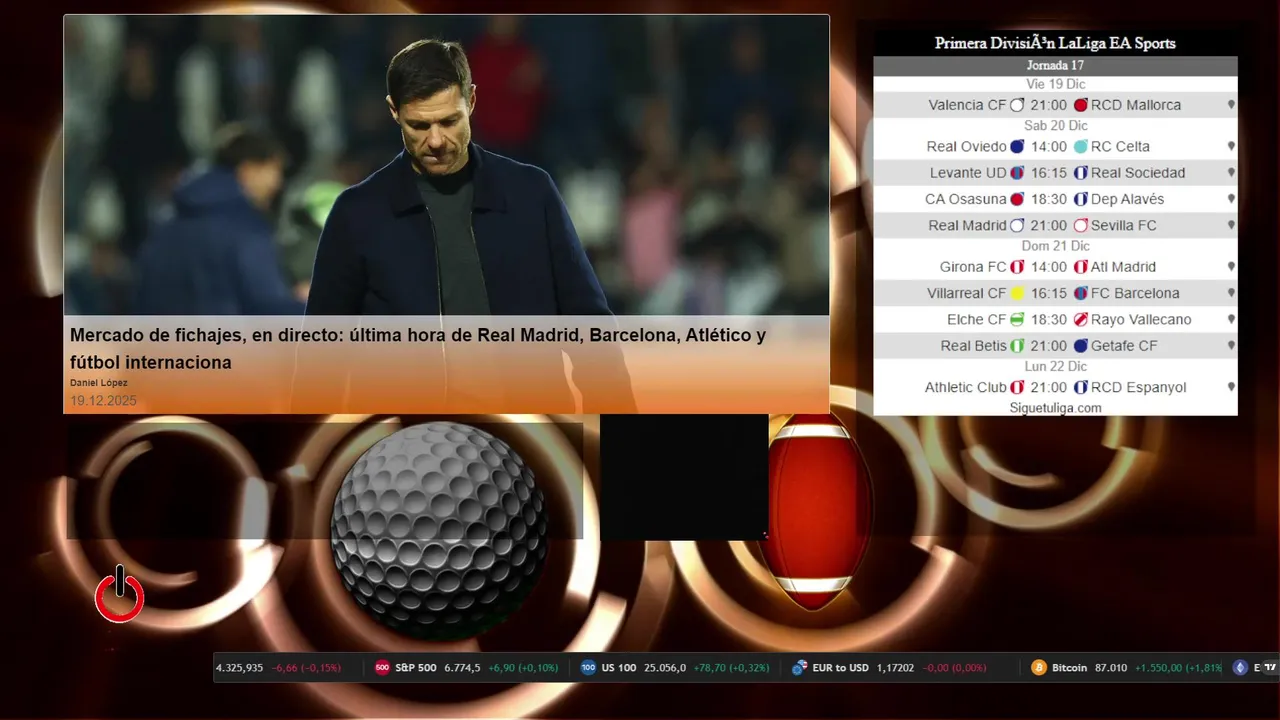Click the Bitcoin price 87.010
Image resolution: width=1280 pixels, height=720 pixels.
coord(1111,668)
